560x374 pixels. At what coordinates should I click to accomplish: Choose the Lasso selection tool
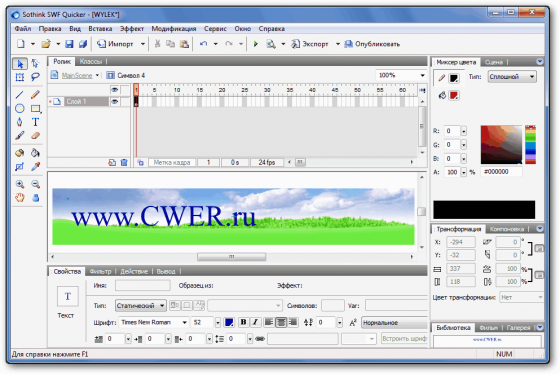coord(35,77)
